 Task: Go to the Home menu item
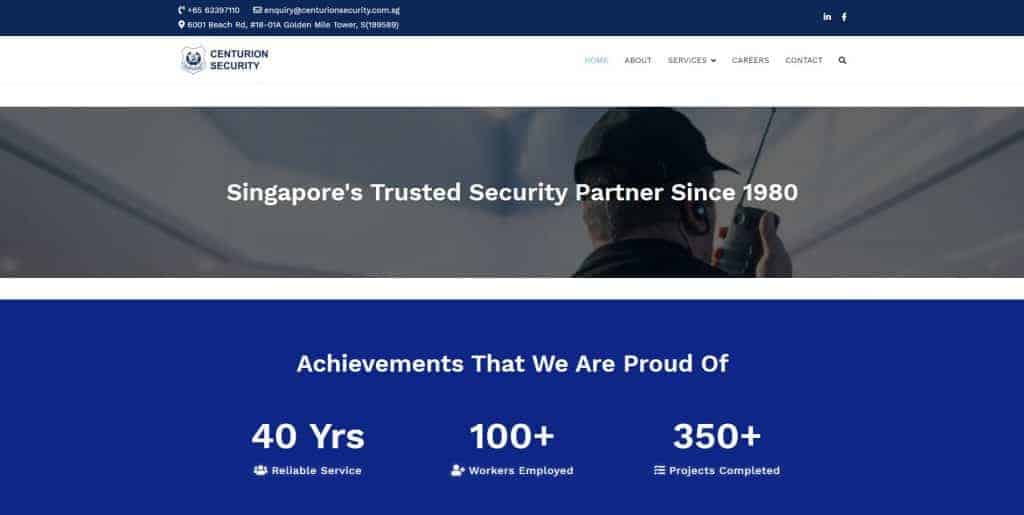(596, 60)
